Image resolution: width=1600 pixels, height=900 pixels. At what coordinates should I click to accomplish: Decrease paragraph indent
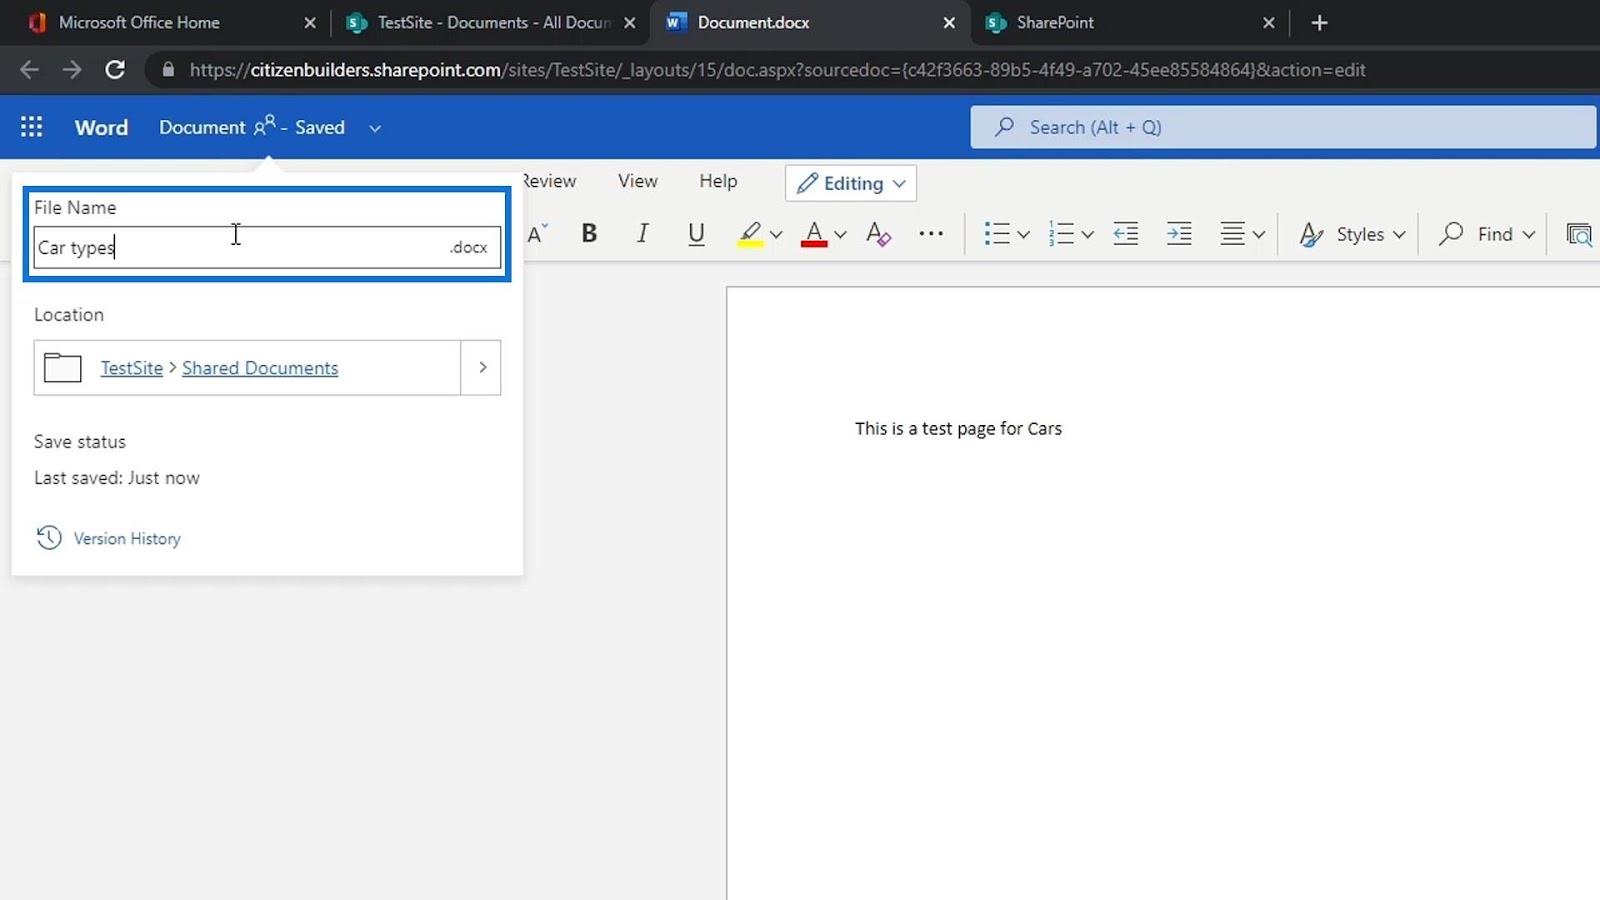(x=1126, y=234)
